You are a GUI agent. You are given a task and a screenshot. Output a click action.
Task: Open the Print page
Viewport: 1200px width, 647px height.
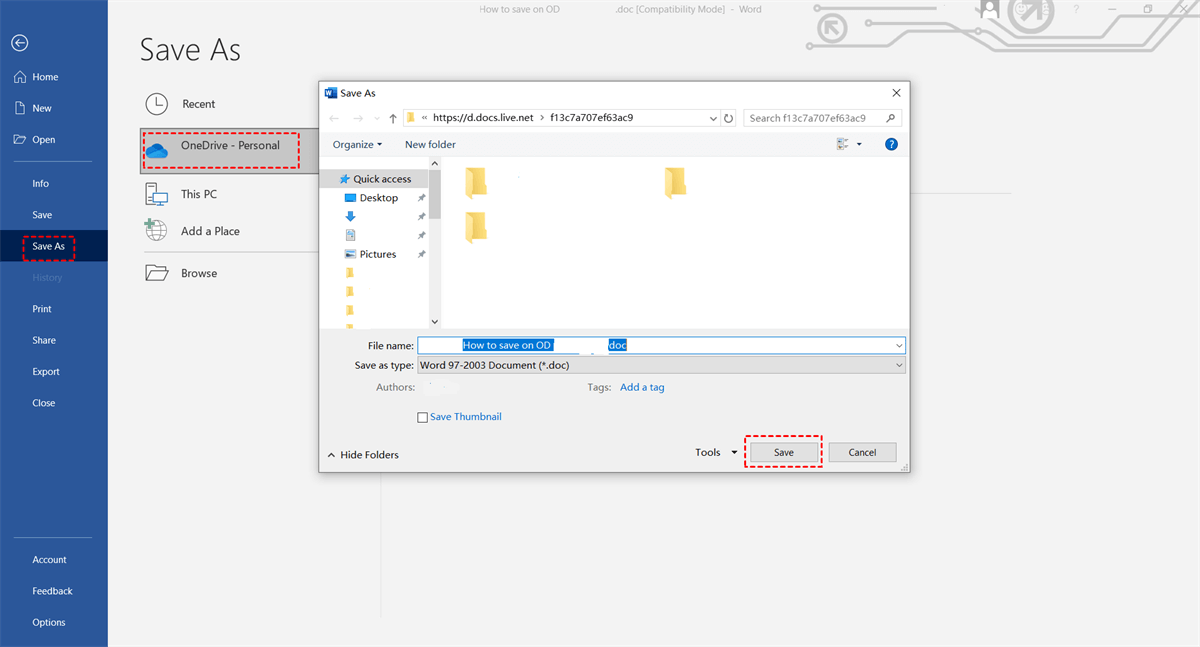pos(42,309)
